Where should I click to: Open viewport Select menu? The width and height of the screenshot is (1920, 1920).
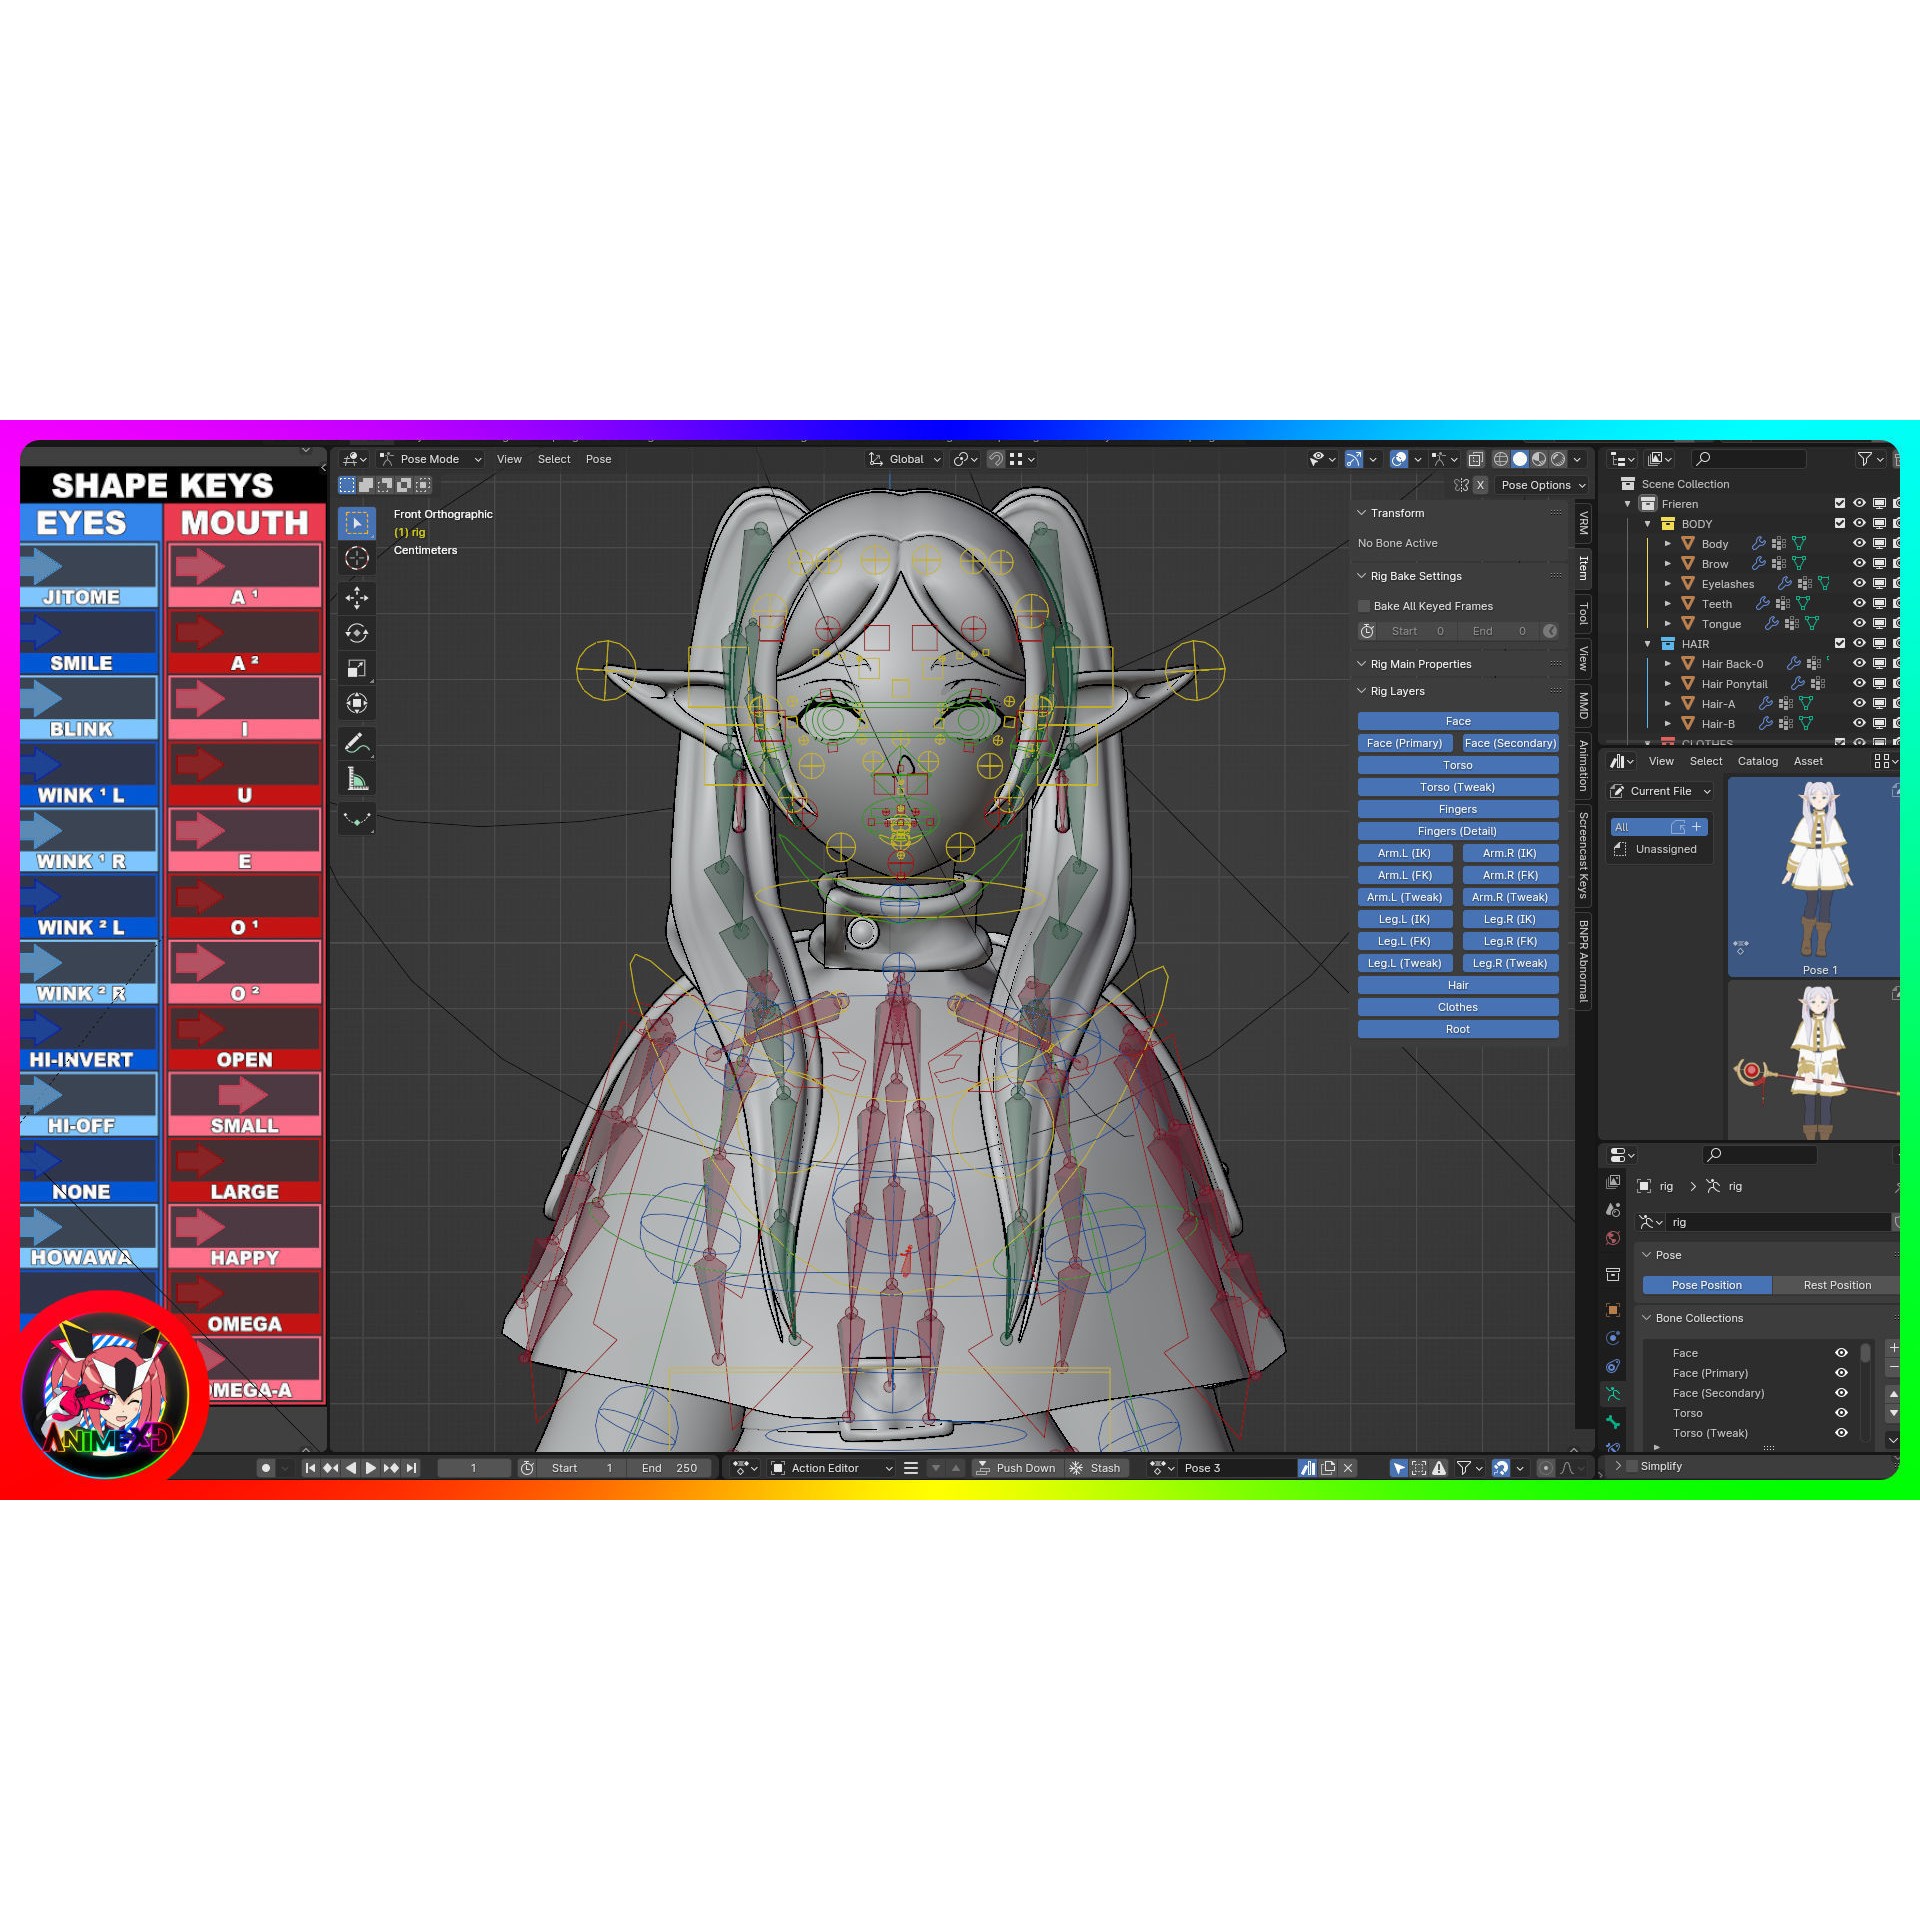[554, 459]
